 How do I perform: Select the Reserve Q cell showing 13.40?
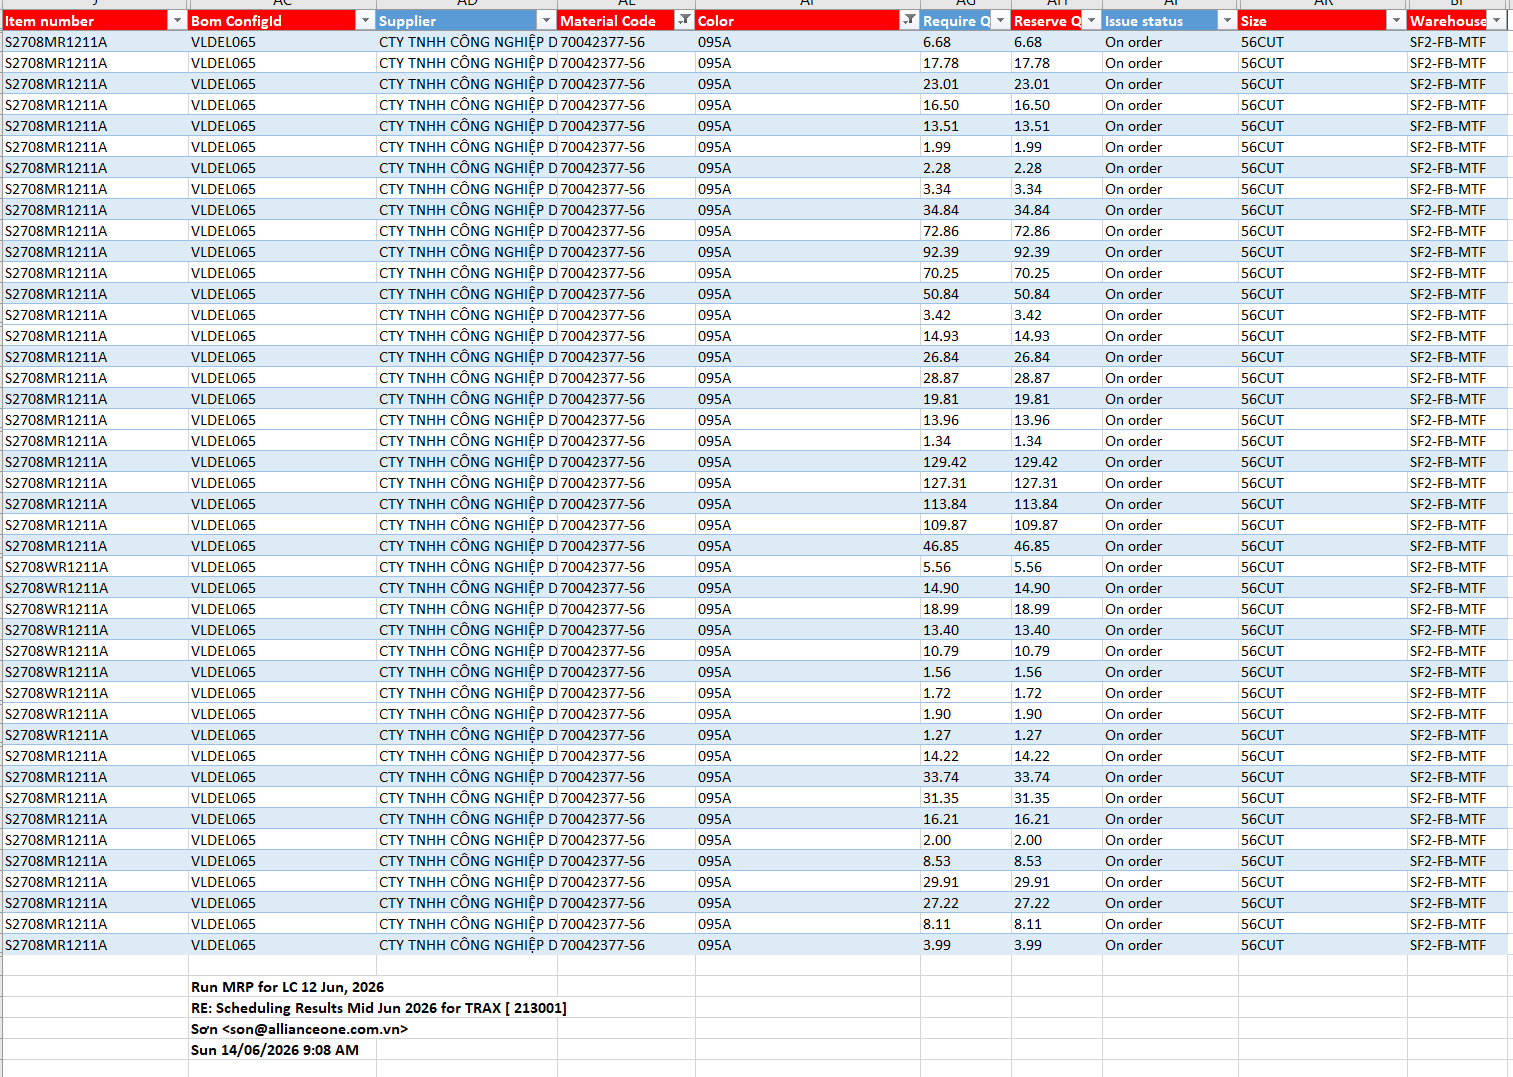(1056, 630)
